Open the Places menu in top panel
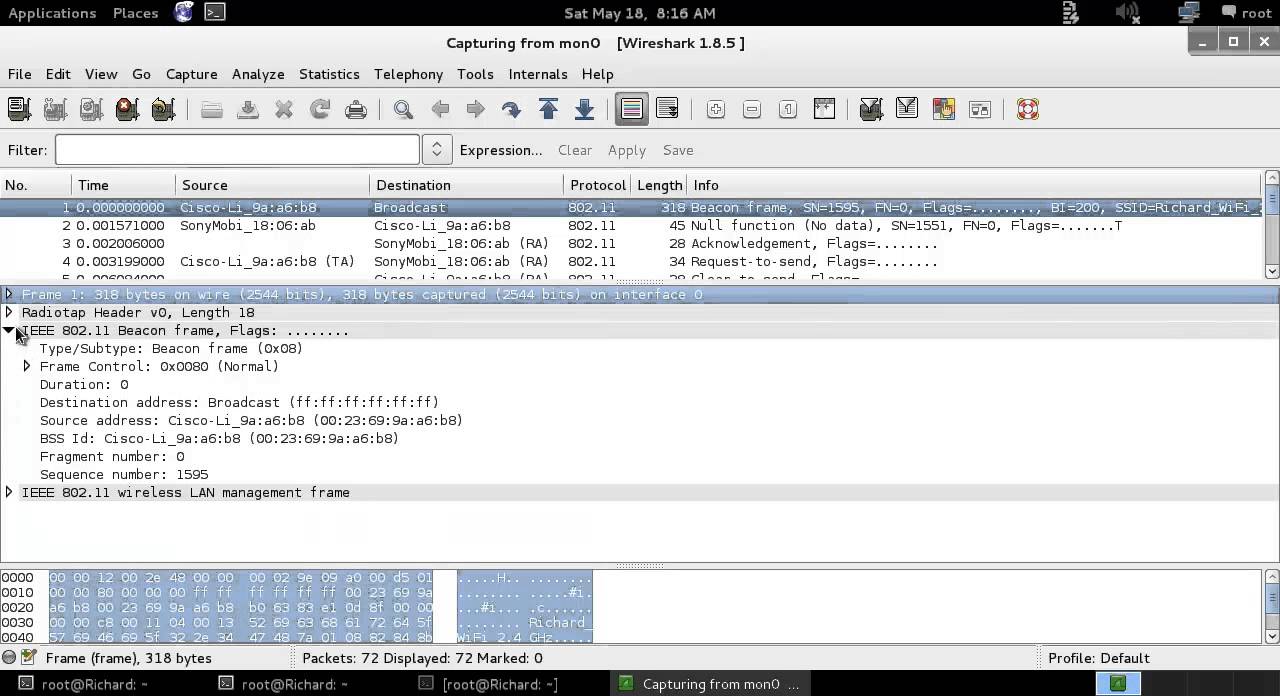This screenshot has width=1280, height=696. point(135,13)
